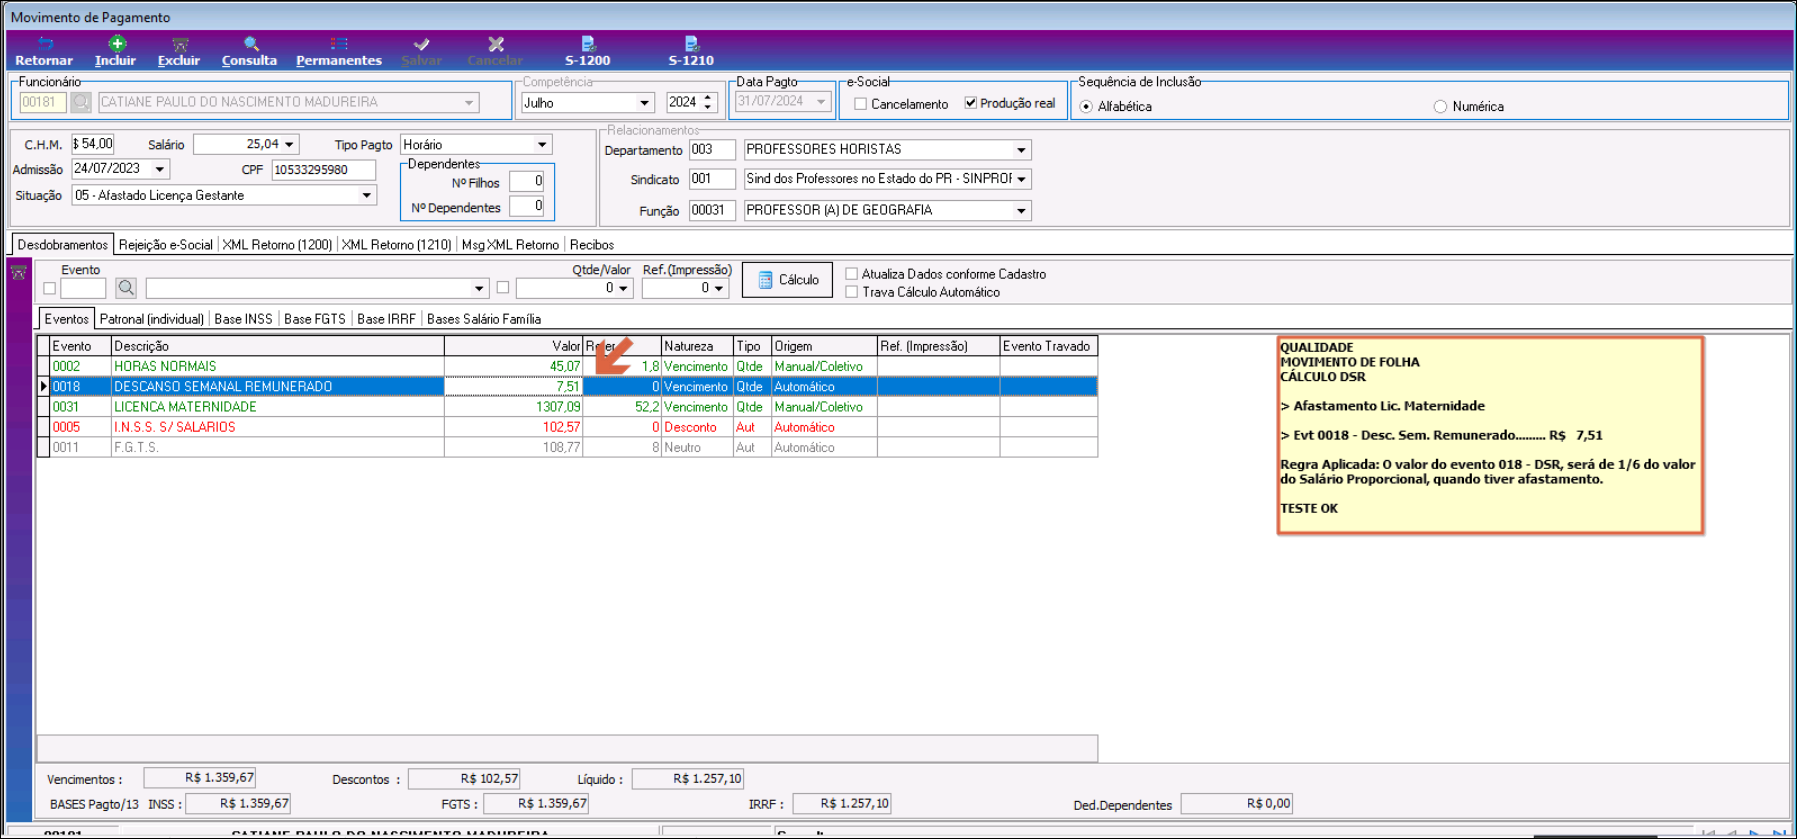Open the XML Retorno (1210) tab
Viewport: 1797px width, 839px height.
click(396, 244)
